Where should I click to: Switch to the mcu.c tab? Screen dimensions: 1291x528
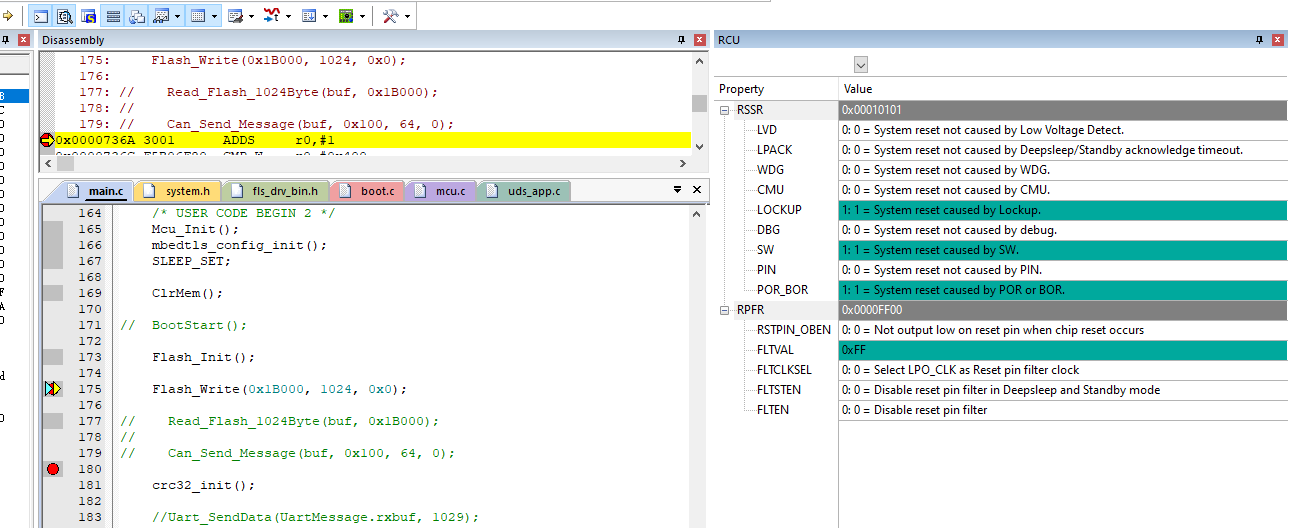[x=442, y=190]
